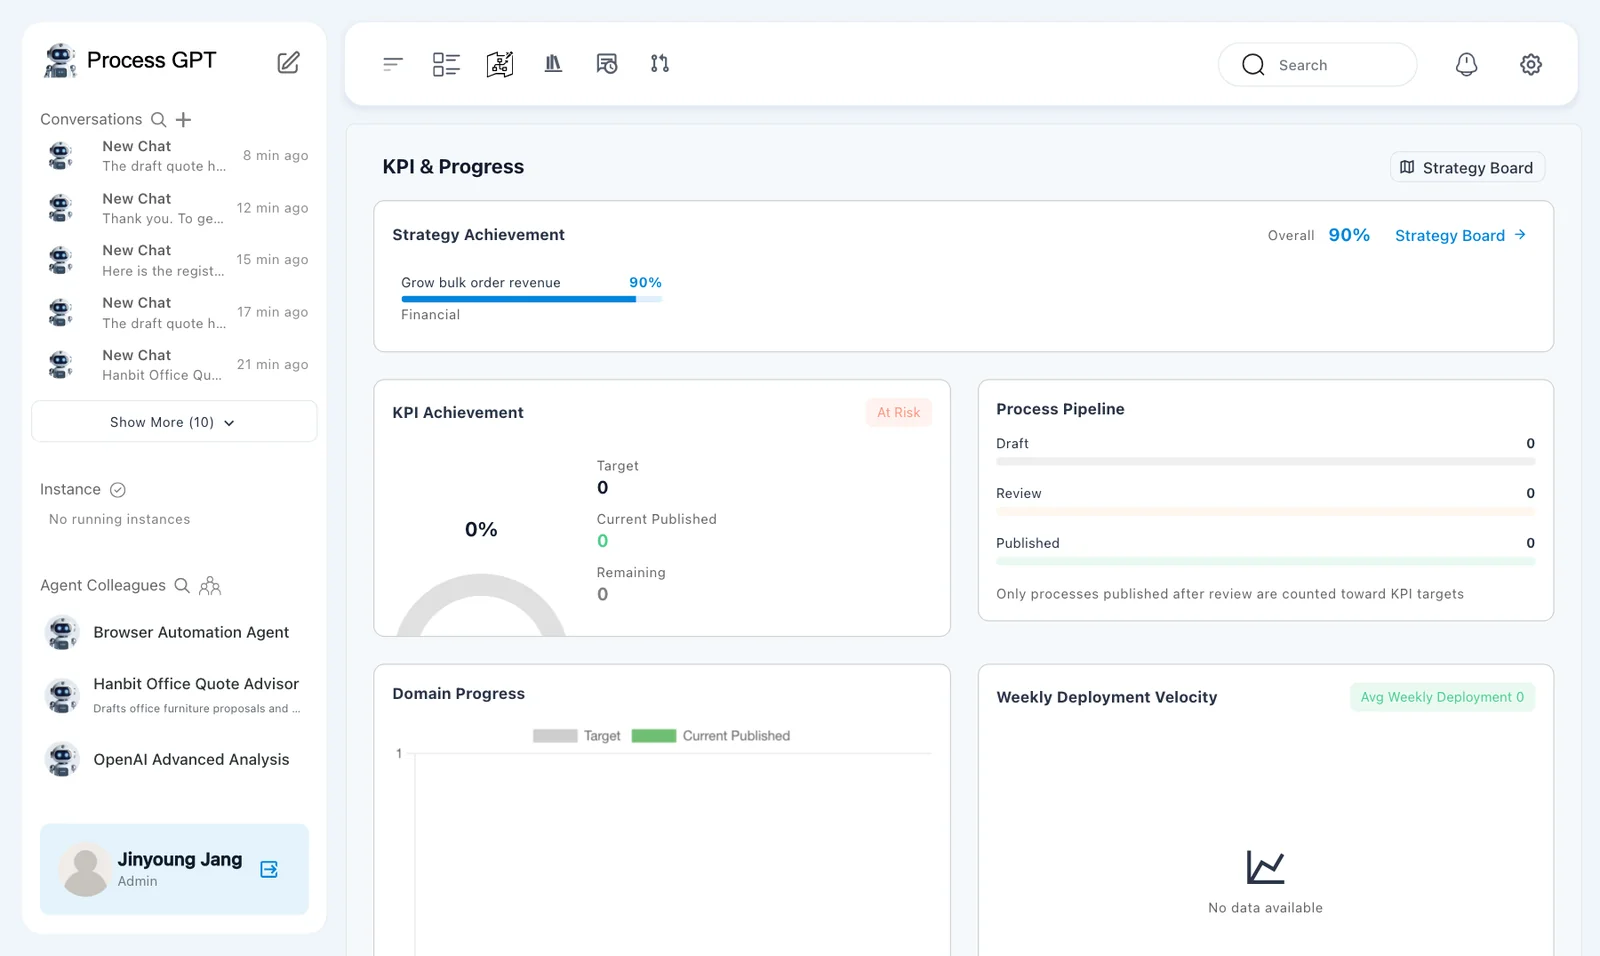Search agent colleagues magnifier icon
Image resolution: width=1600 pixels, height=956 pixels.
pos(182,585)
